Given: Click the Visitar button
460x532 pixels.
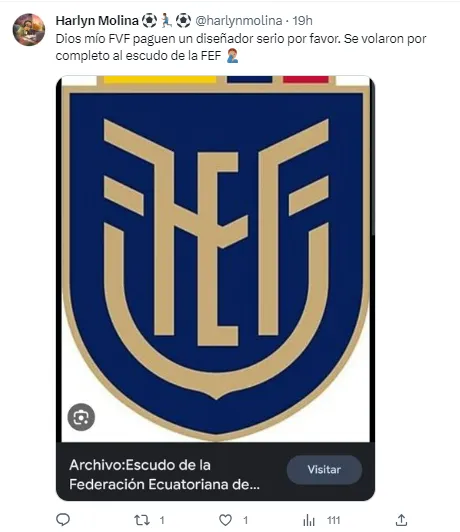Looking at the screenshot, I should (x=324, y=470).
